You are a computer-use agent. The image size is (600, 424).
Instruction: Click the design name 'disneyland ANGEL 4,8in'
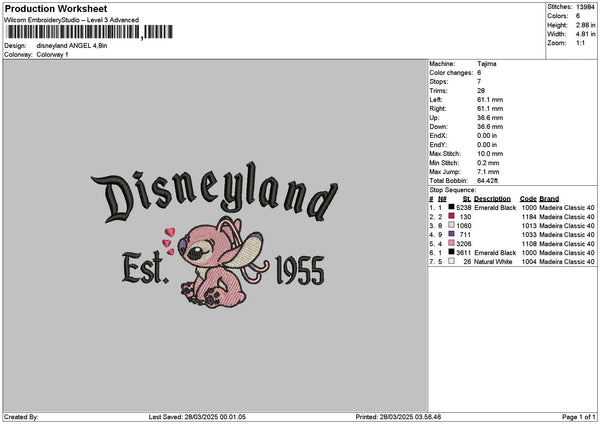pyautogui.click(x=72, y=46)
